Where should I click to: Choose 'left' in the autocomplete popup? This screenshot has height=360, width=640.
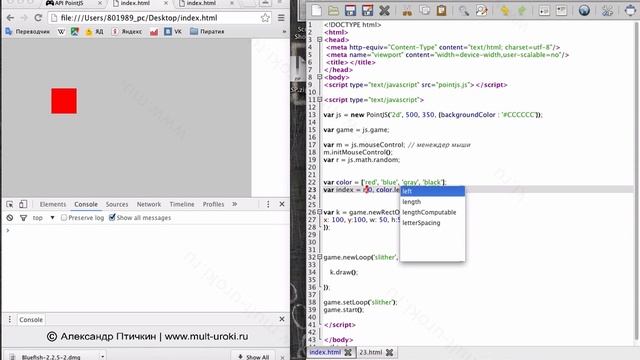coord(432,191)
